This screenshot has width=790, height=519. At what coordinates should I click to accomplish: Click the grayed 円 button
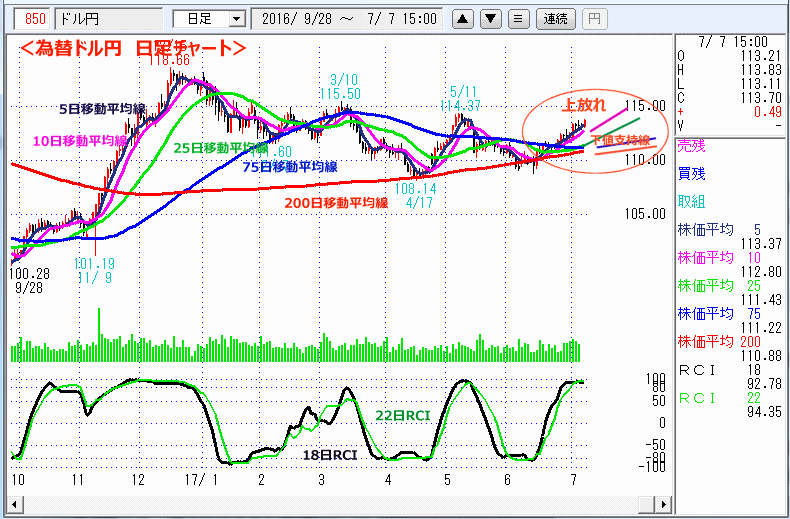594,18
